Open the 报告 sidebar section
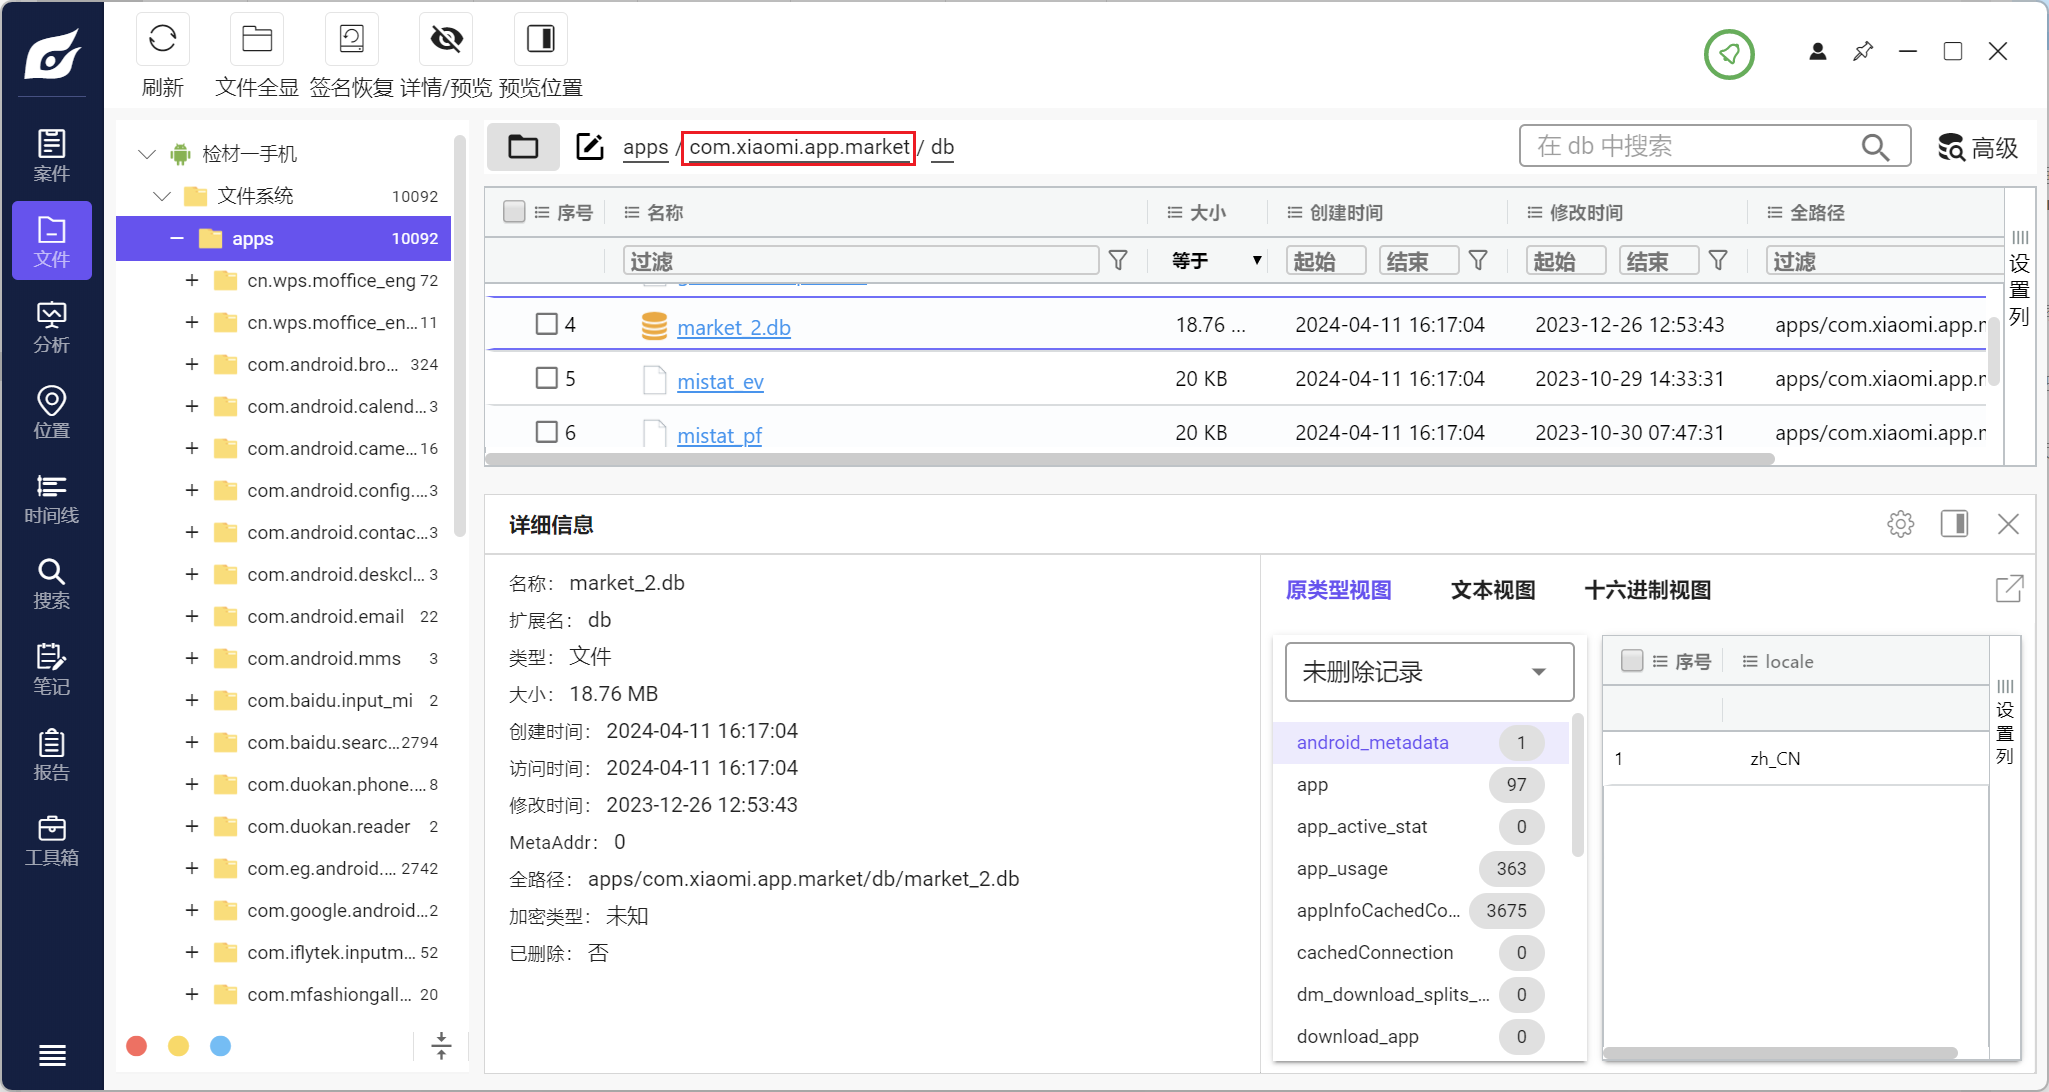 click(x=52, y=755)
